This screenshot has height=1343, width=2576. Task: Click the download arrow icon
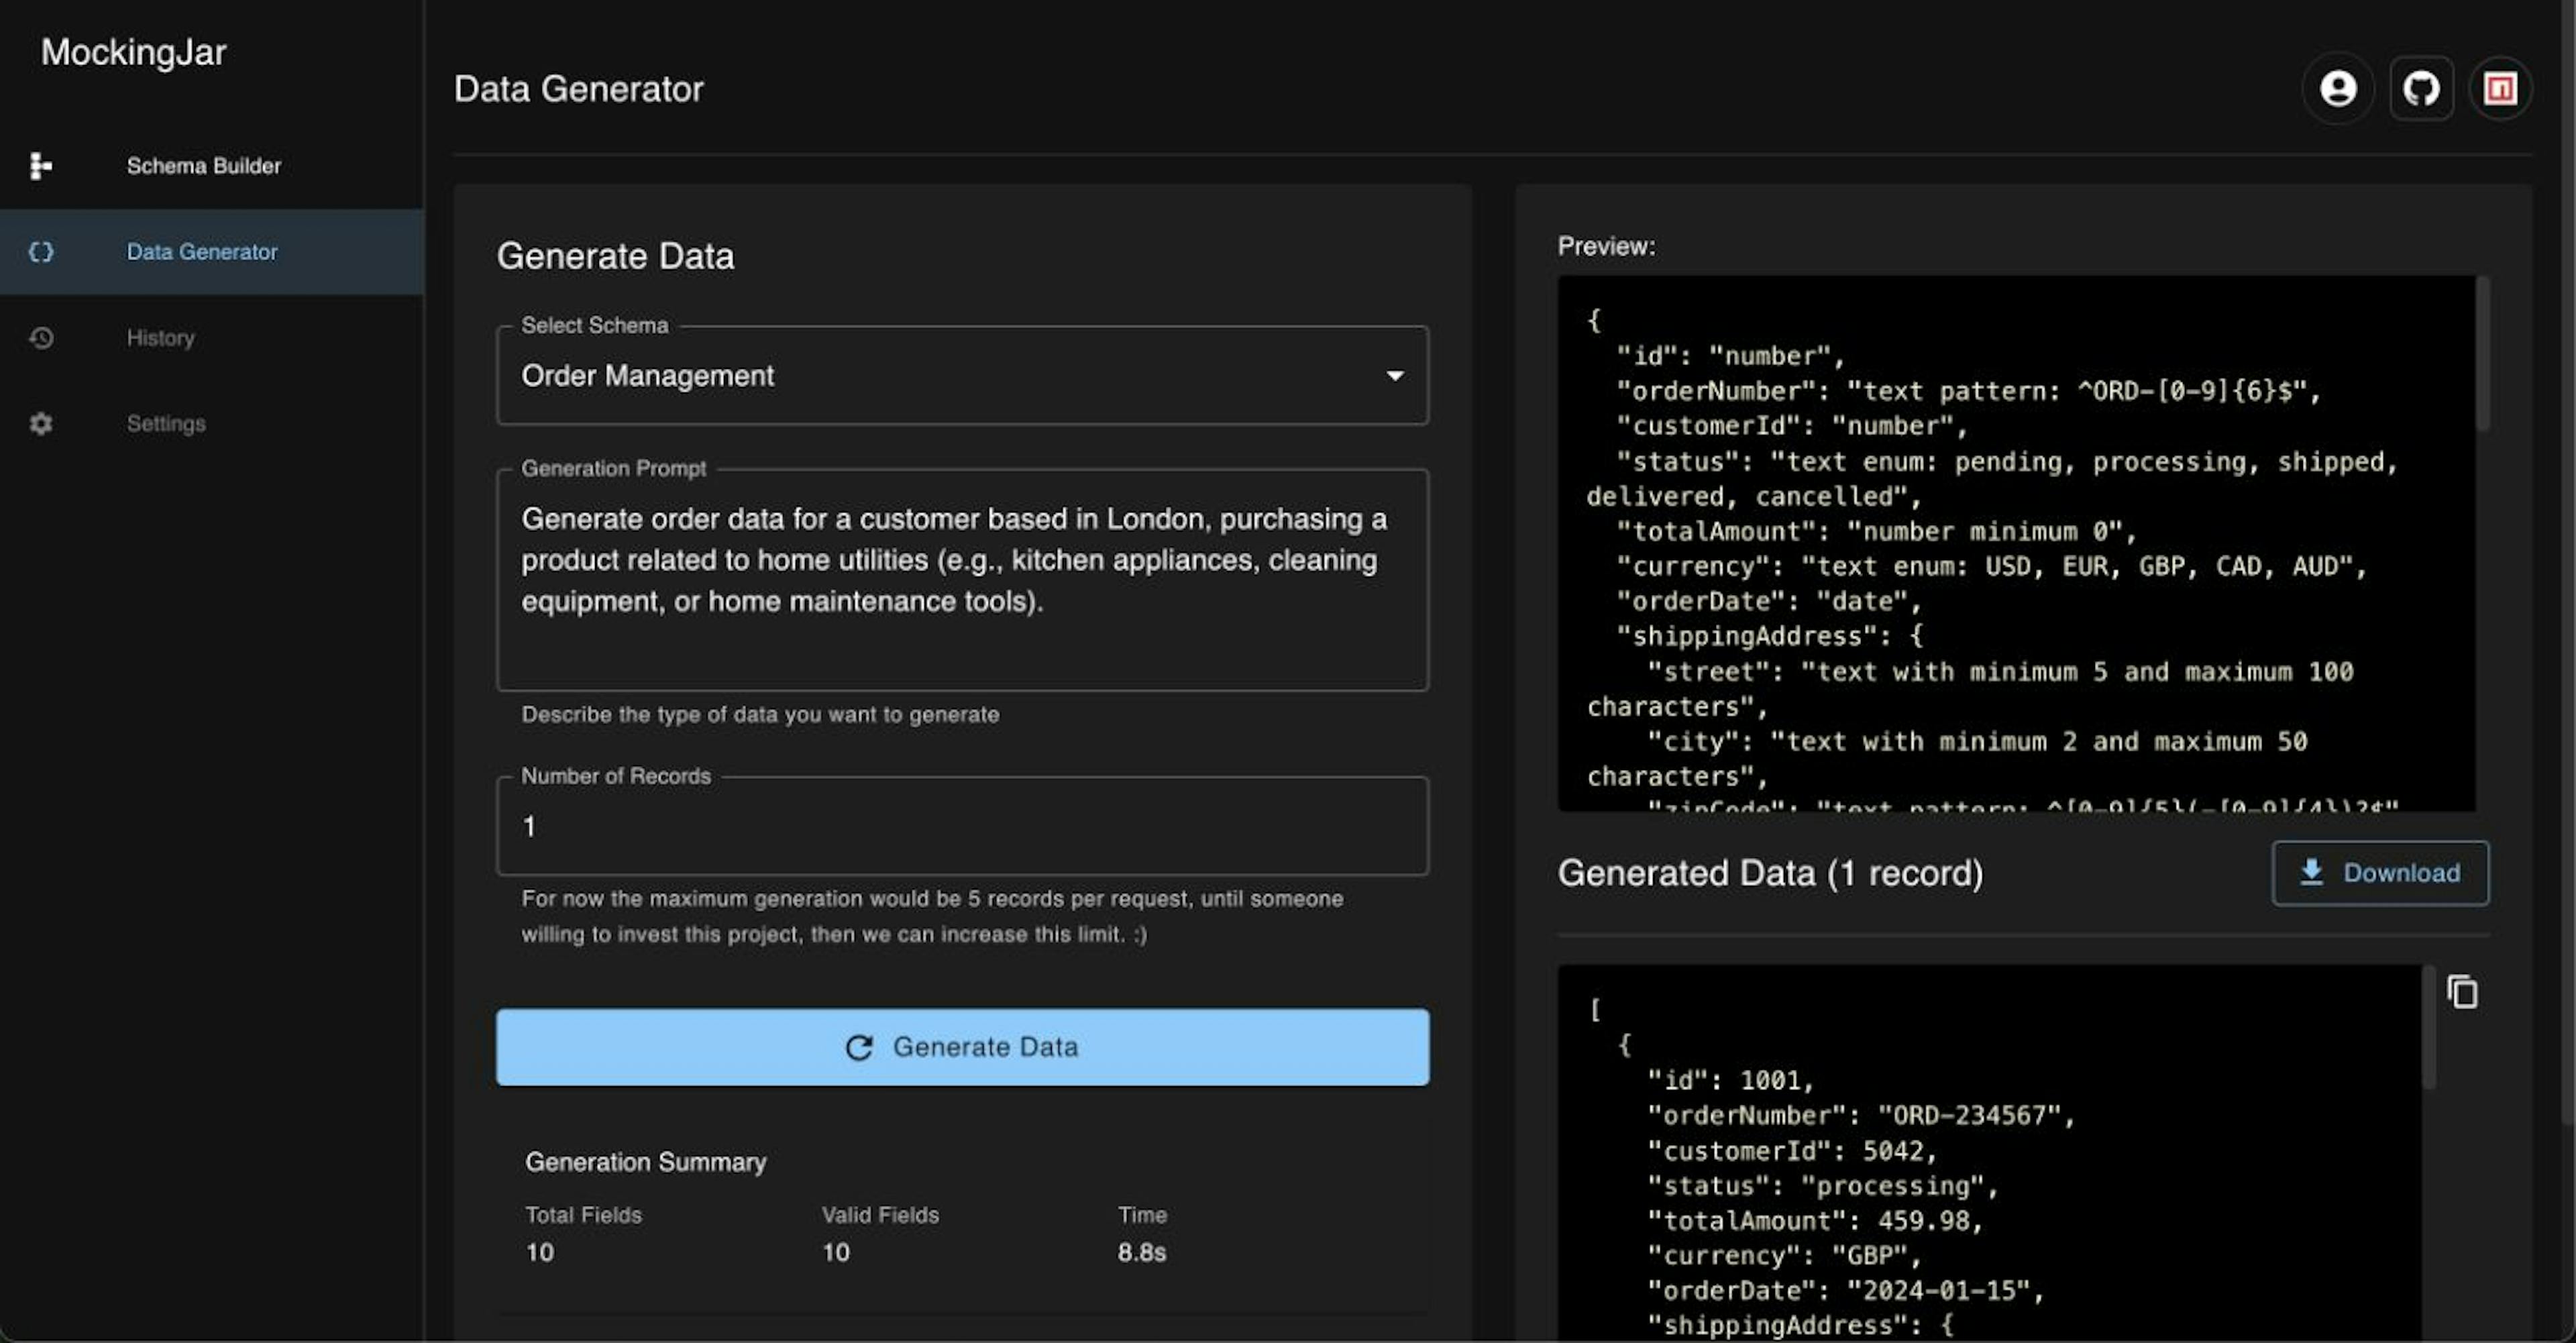click(2311, 872)
